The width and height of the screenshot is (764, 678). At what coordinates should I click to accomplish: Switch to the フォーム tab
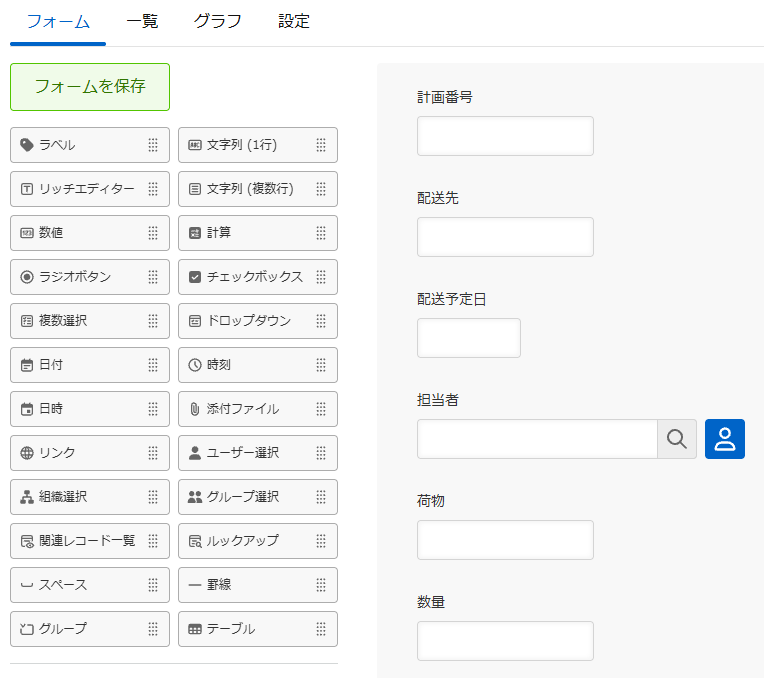(58, 22)
